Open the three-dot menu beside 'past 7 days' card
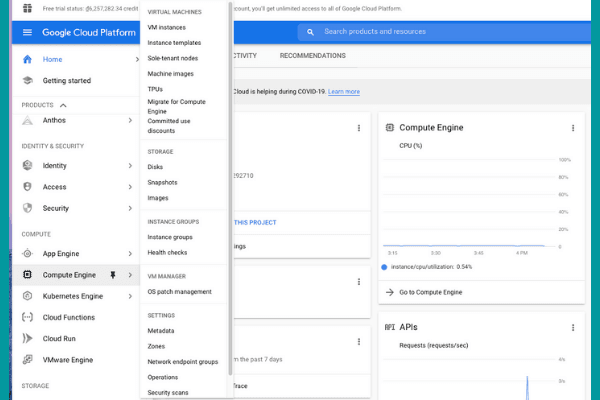 [359, 341]
